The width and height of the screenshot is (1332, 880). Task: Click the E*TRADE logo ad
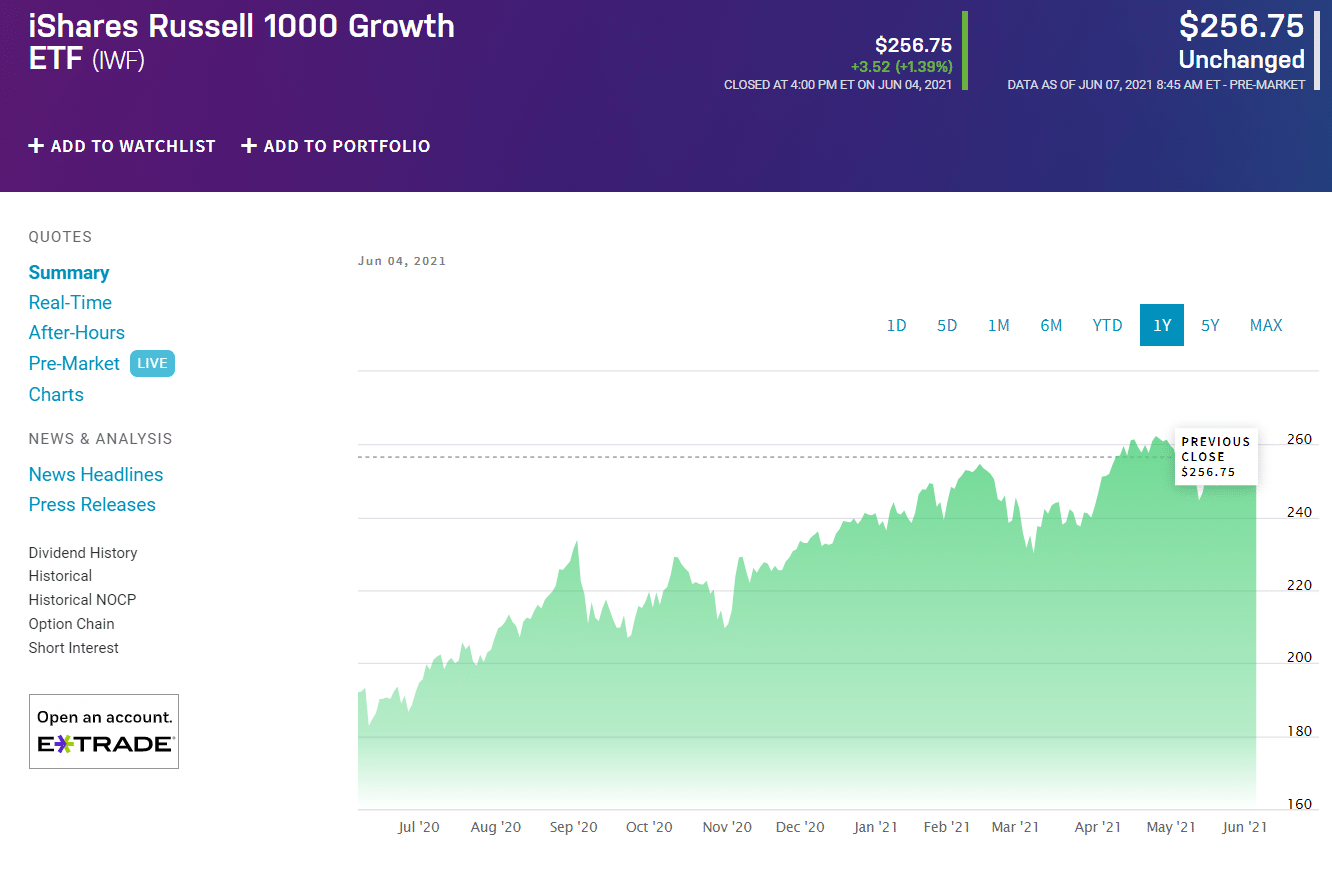[x=104, y=731]
